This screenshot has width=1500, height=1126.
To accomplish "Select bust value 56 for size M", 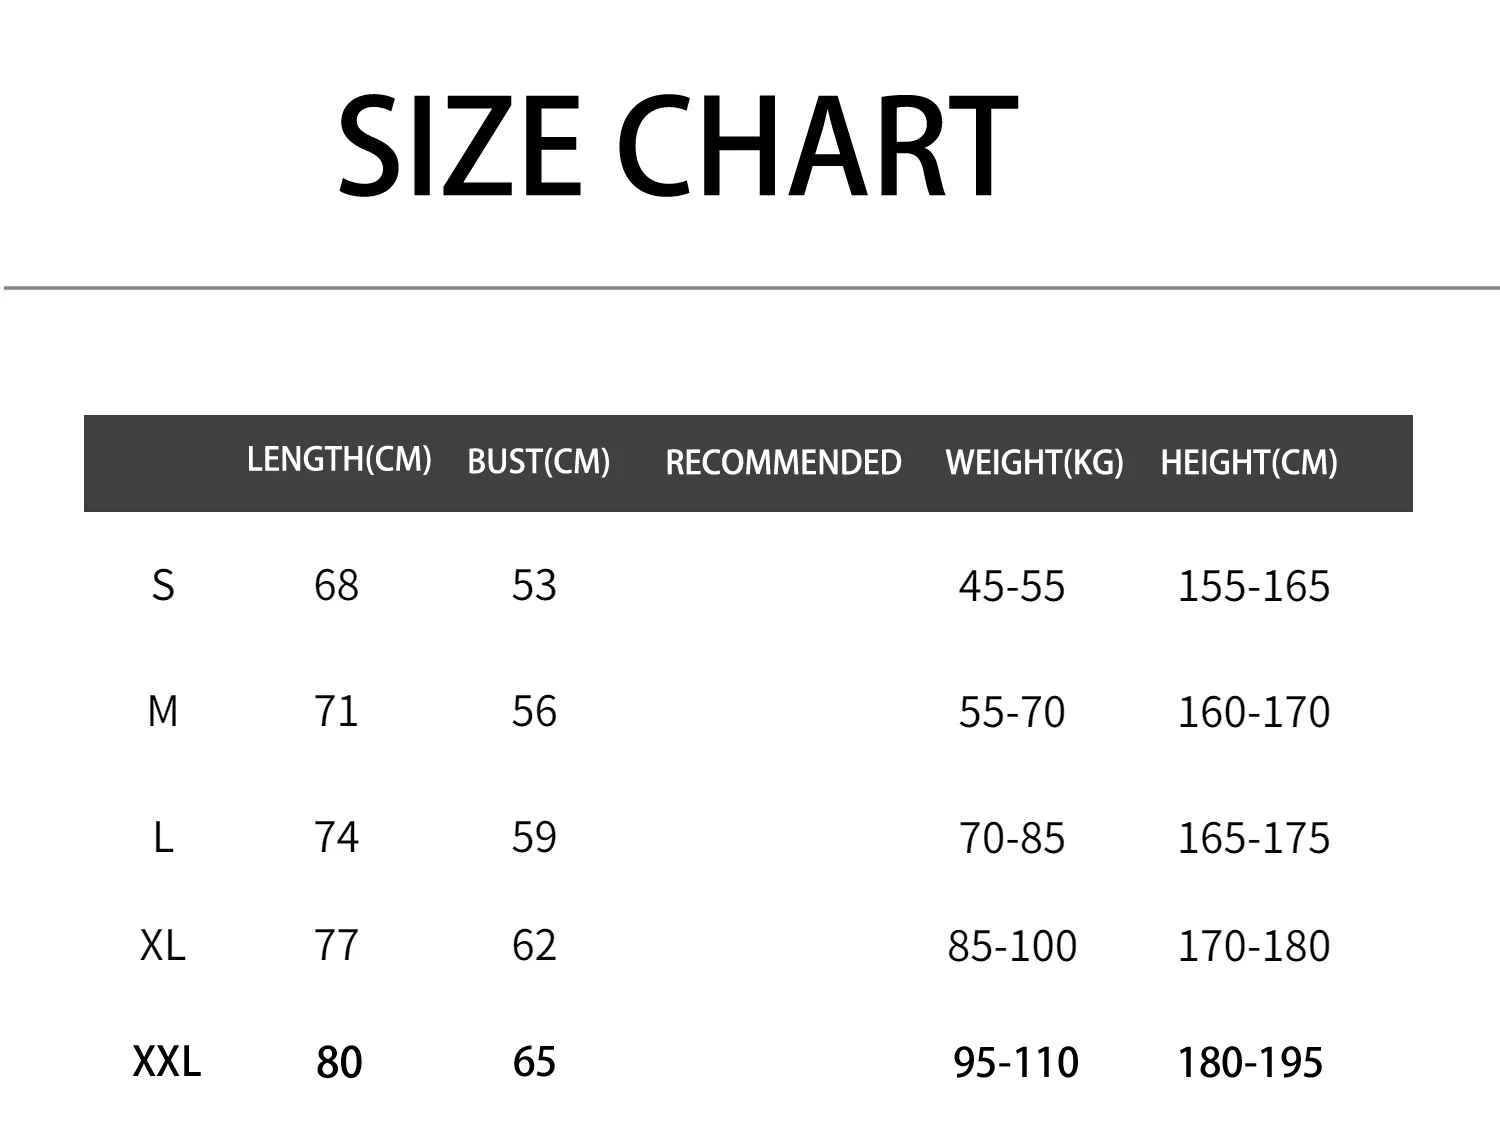I will click(534, 711).
